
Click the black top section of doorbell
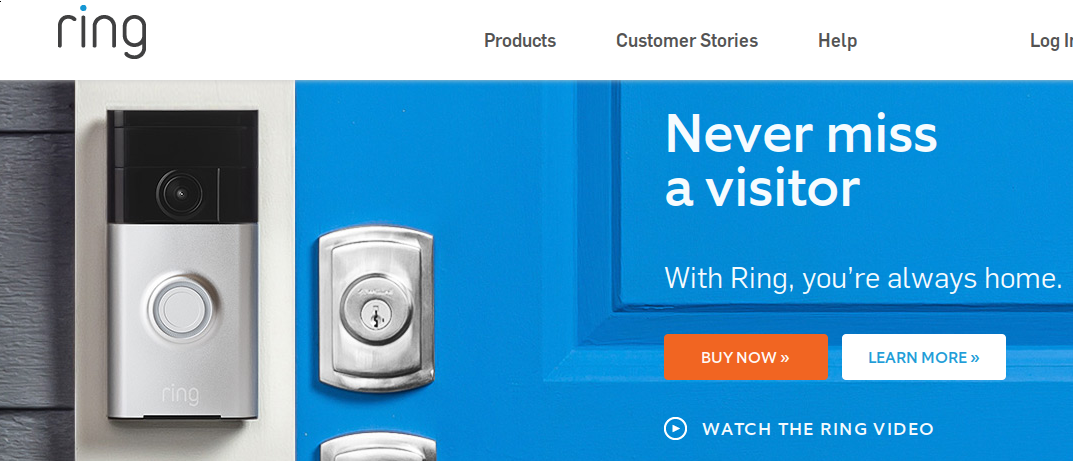coord(182,168)
